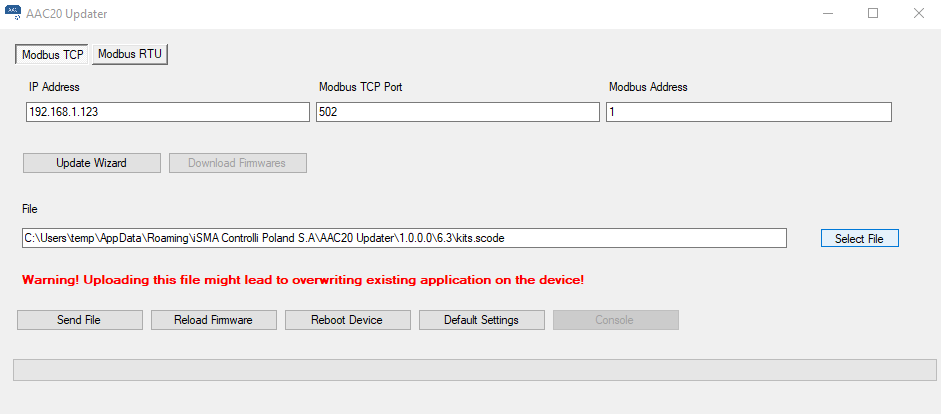This screenshot has height=414, width=941.
Task: Click the progress bar at the bottom
Action: [474, 370]
